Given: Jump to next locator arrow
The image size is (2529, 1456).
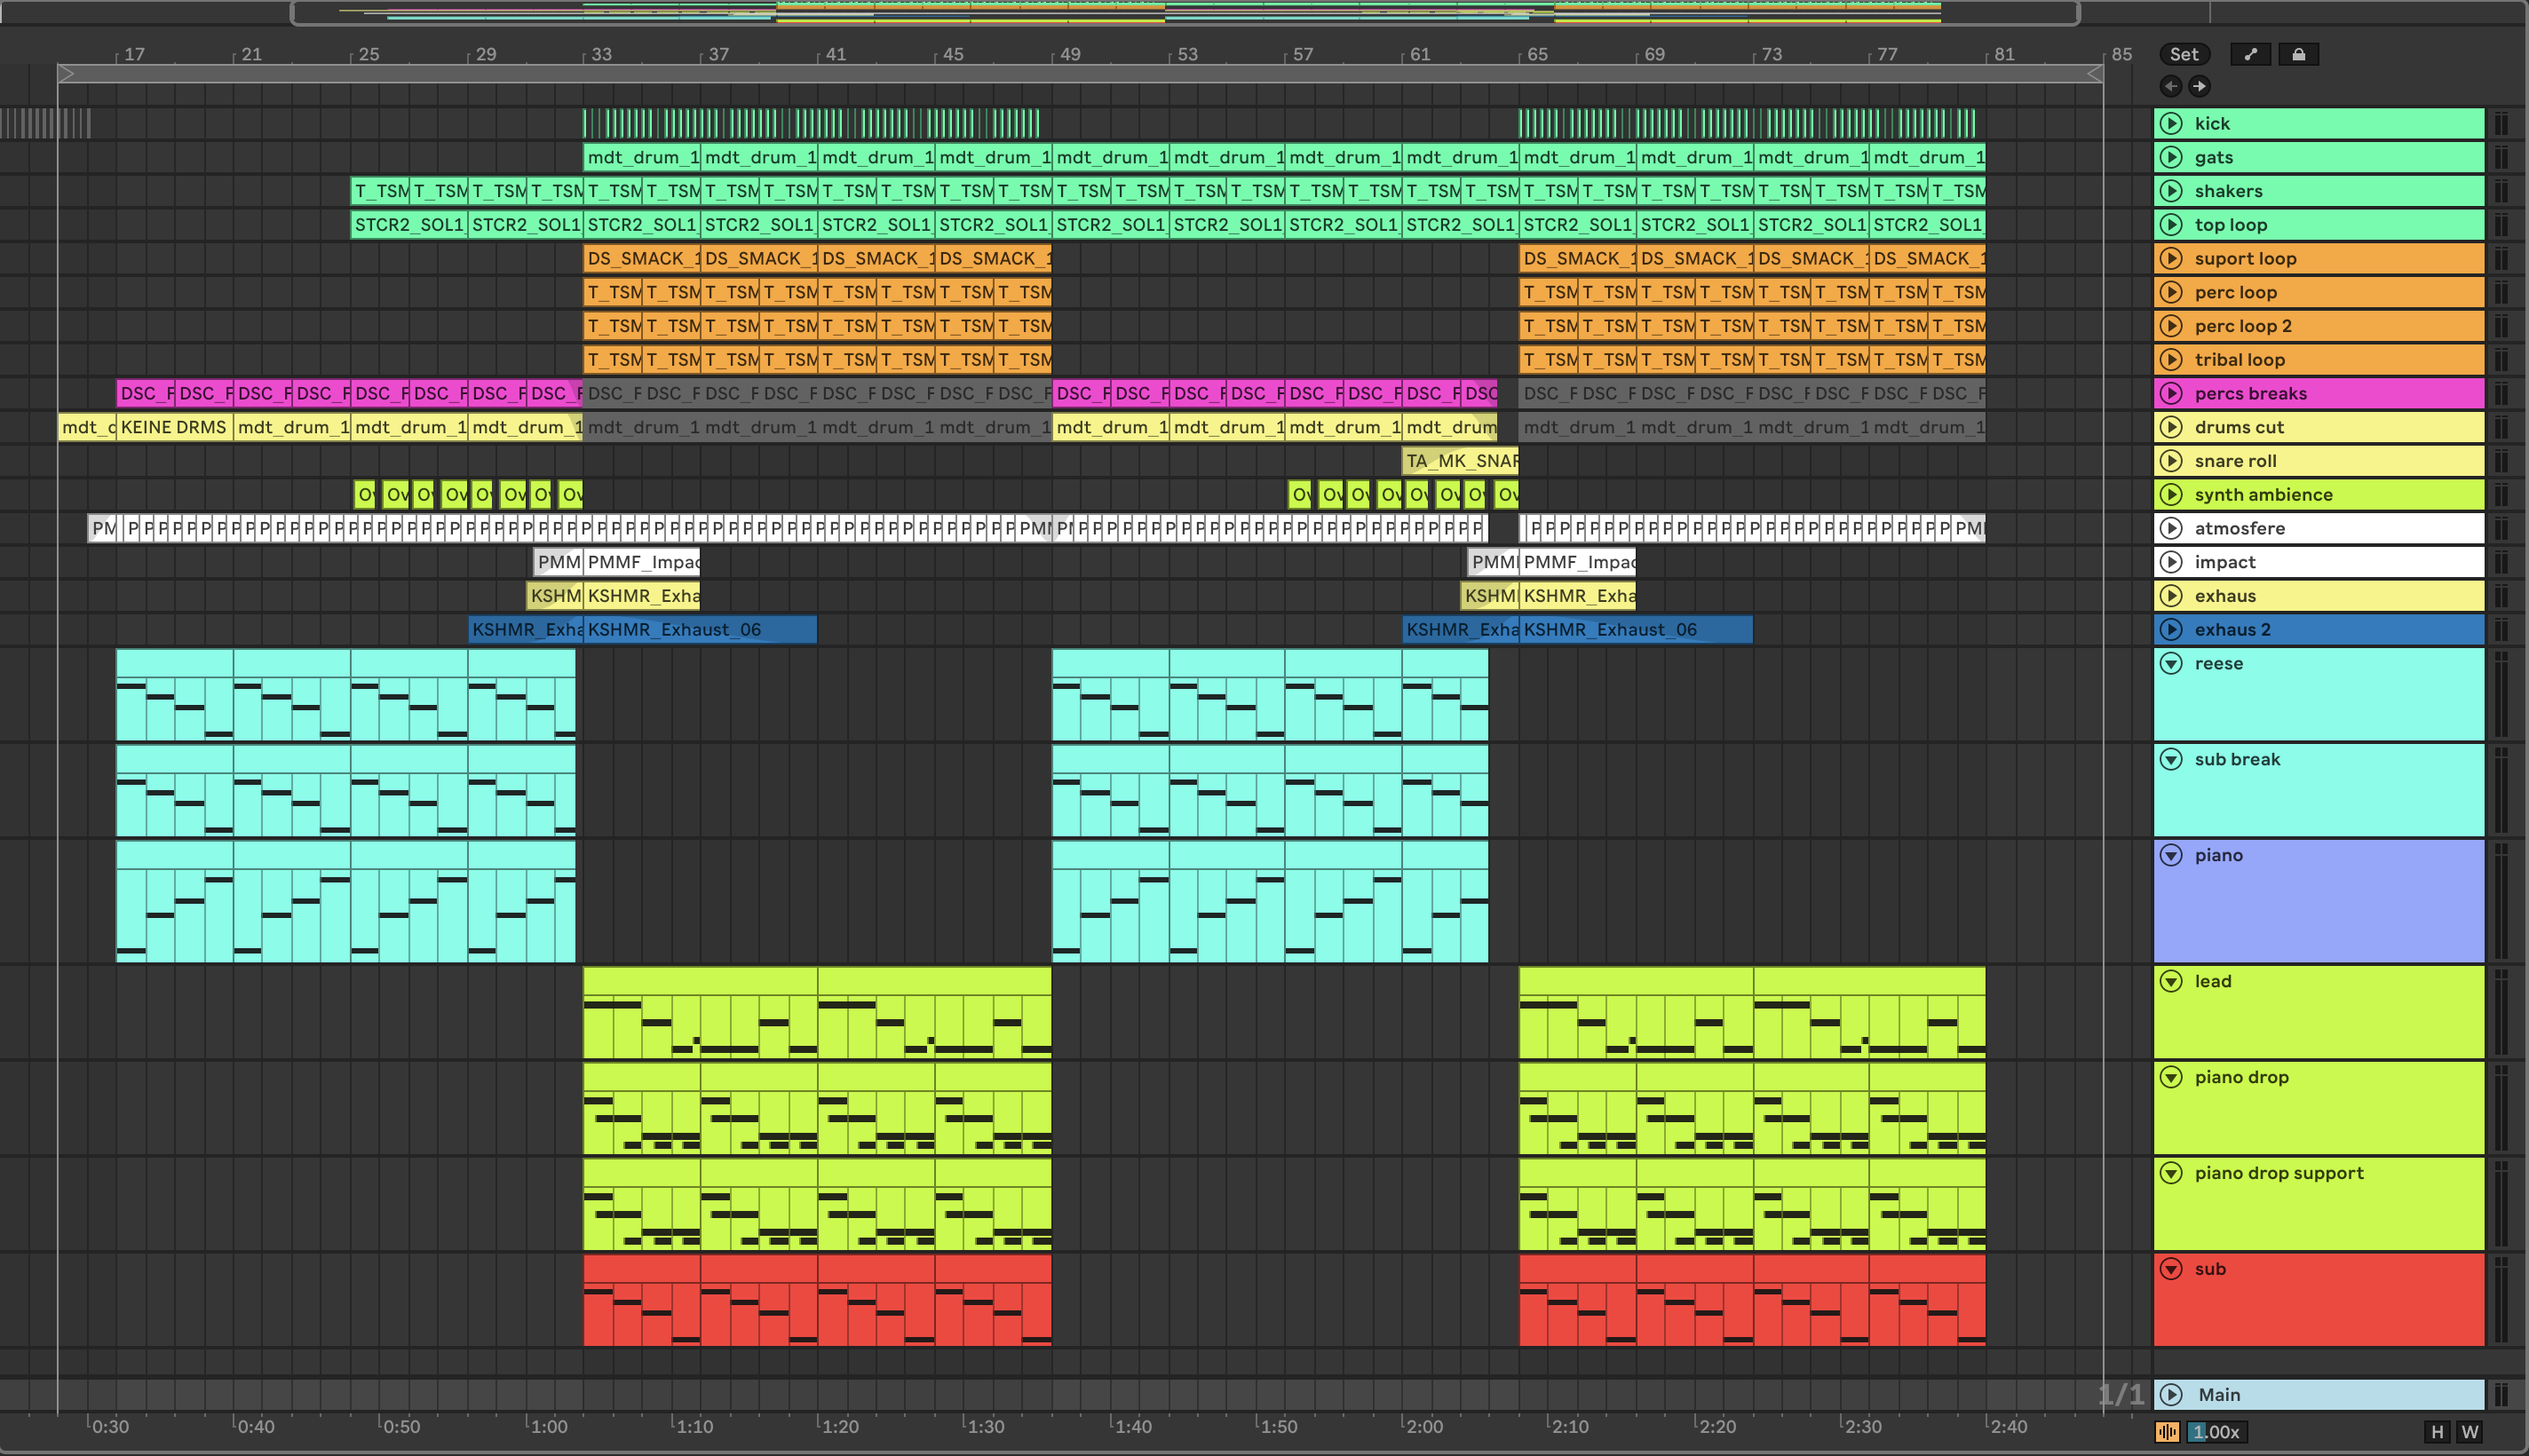Looking at the screenshot, I should point(2199,86).
